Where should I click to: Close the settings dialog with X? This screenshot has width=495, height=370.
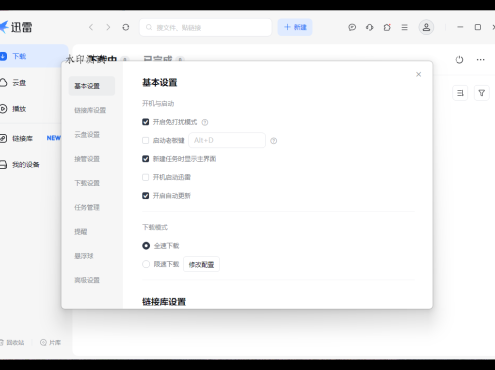[419, 74]
